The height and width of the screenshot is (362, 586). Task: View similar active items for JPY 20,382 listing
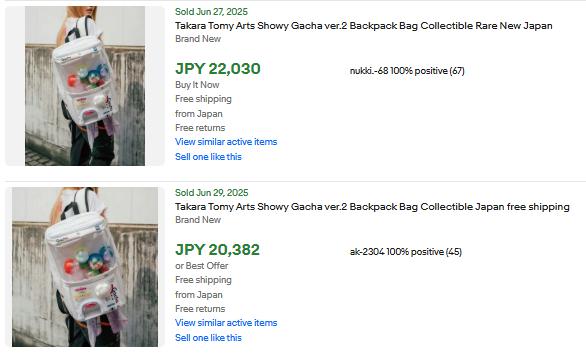tap(226, 322)
